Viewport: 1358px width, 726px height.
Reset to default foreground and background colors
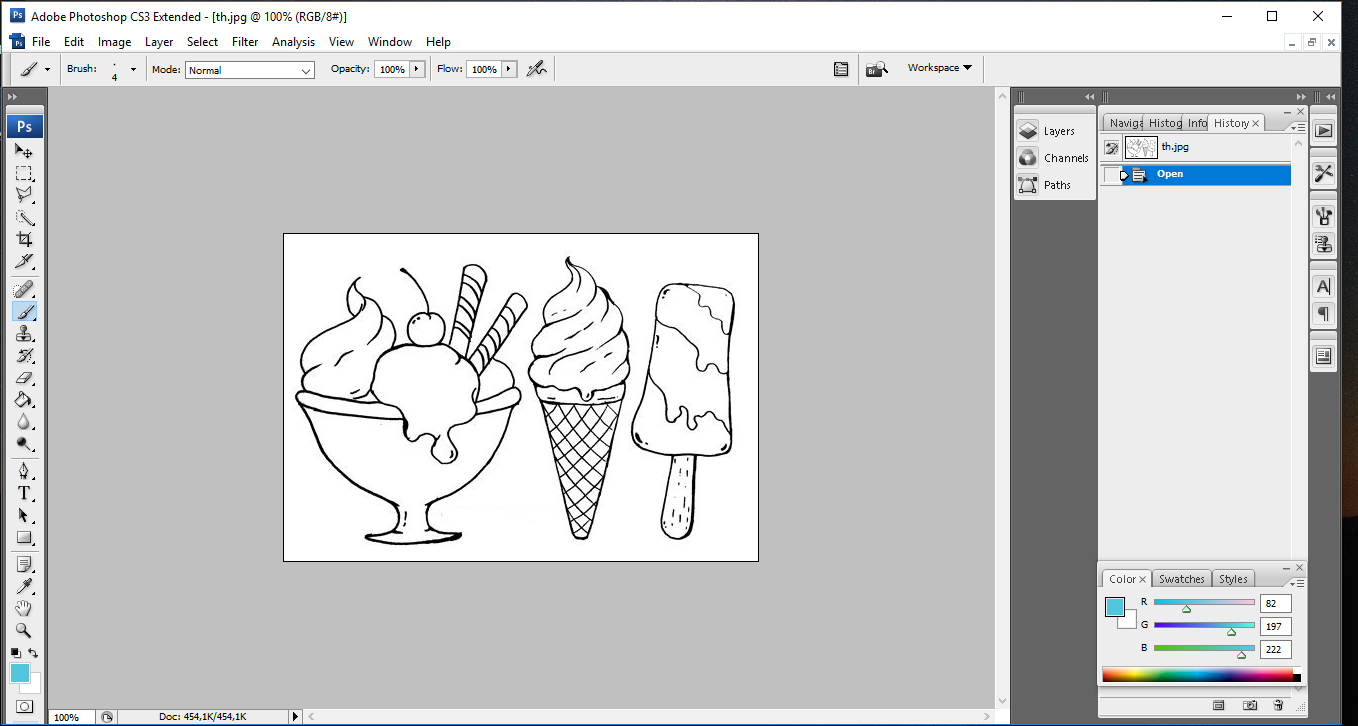[15, 653]
